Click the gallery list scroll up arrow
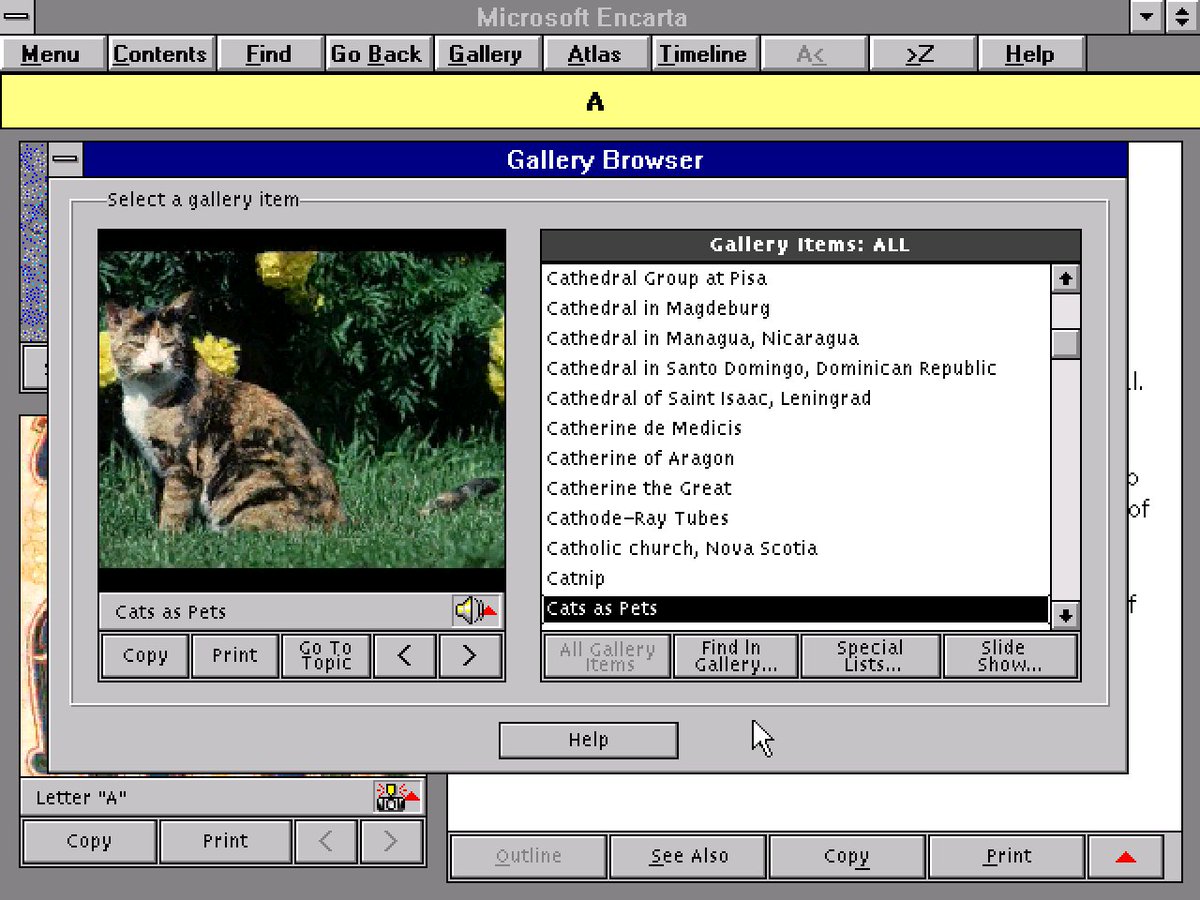1200x900 pixels. 1066,279
